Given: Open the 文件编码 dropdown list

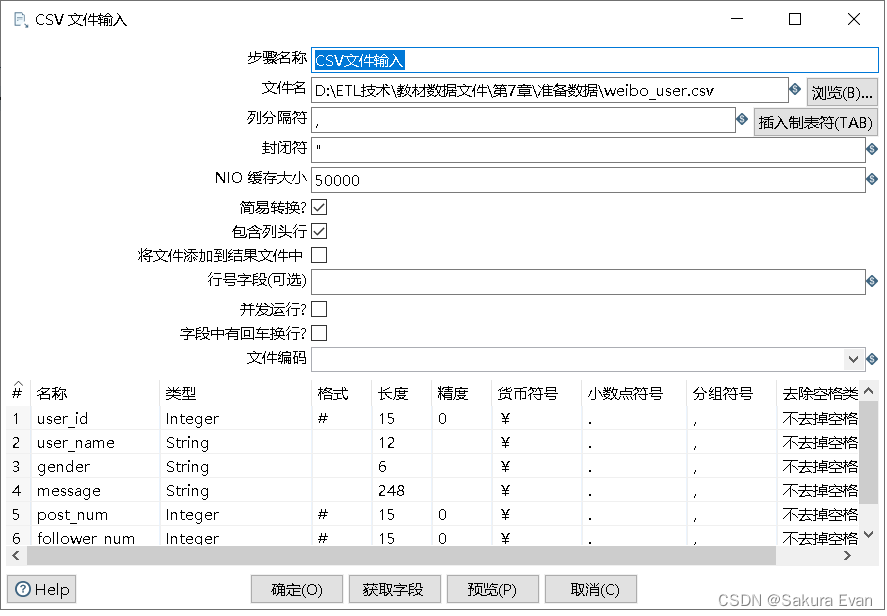Looking at the screenshot, I should [x=855, y=359].
